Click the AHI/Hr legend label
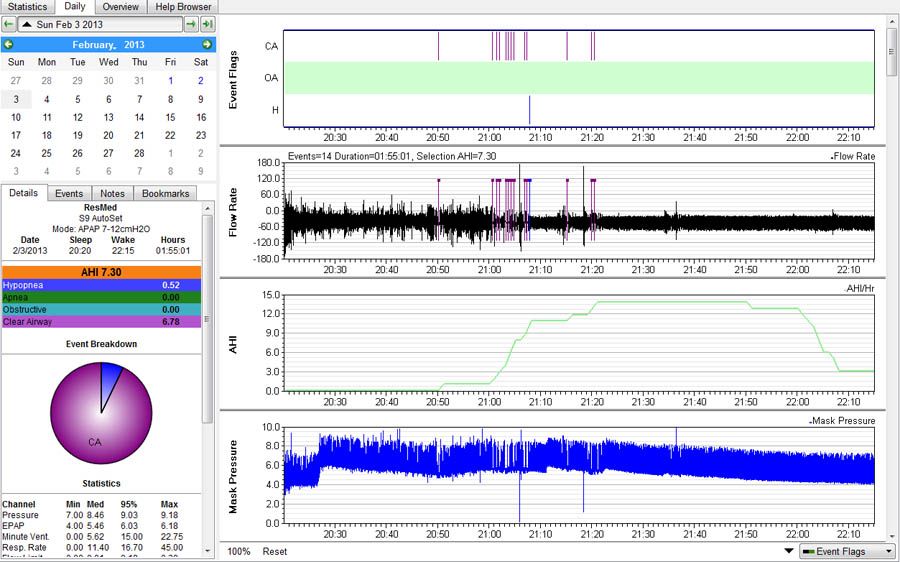900x562 pixels. pyautogui.click(x=860, y=289)
